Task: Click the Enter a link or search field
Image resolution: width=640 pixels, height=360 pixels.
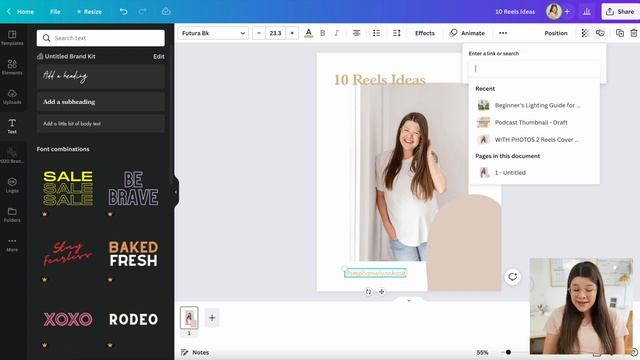Action: [535, 69]
